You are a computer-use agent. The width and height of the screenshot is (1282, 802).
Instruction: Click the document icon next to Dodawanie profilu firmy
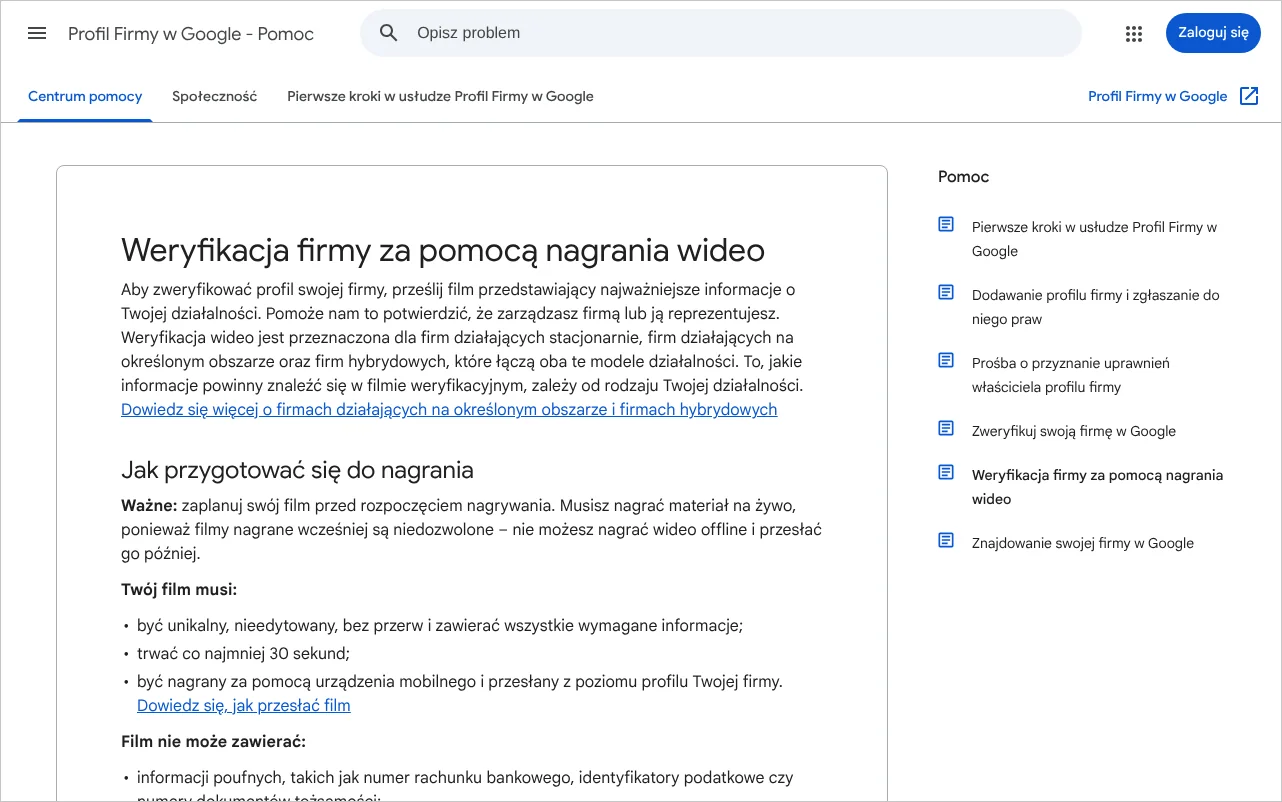pyautogui.click(x=946, y=292)
